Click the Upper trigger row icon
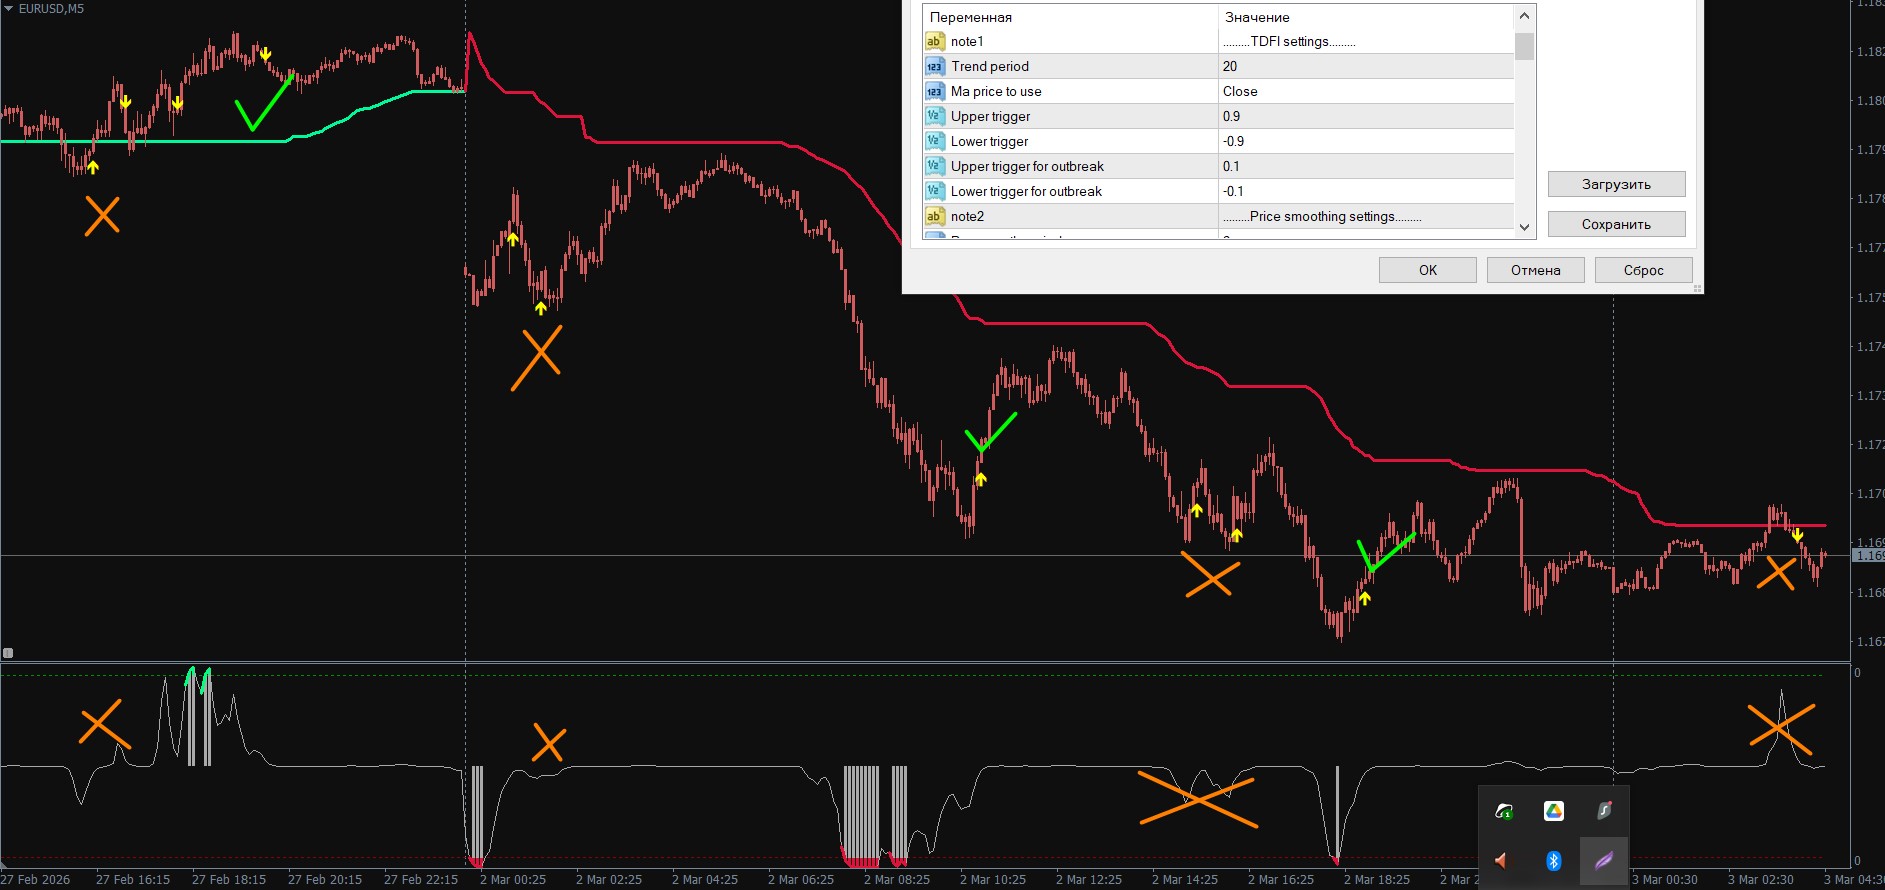Image resolution: width=1885 pixels, height=890 pixels. pos(934,116)
